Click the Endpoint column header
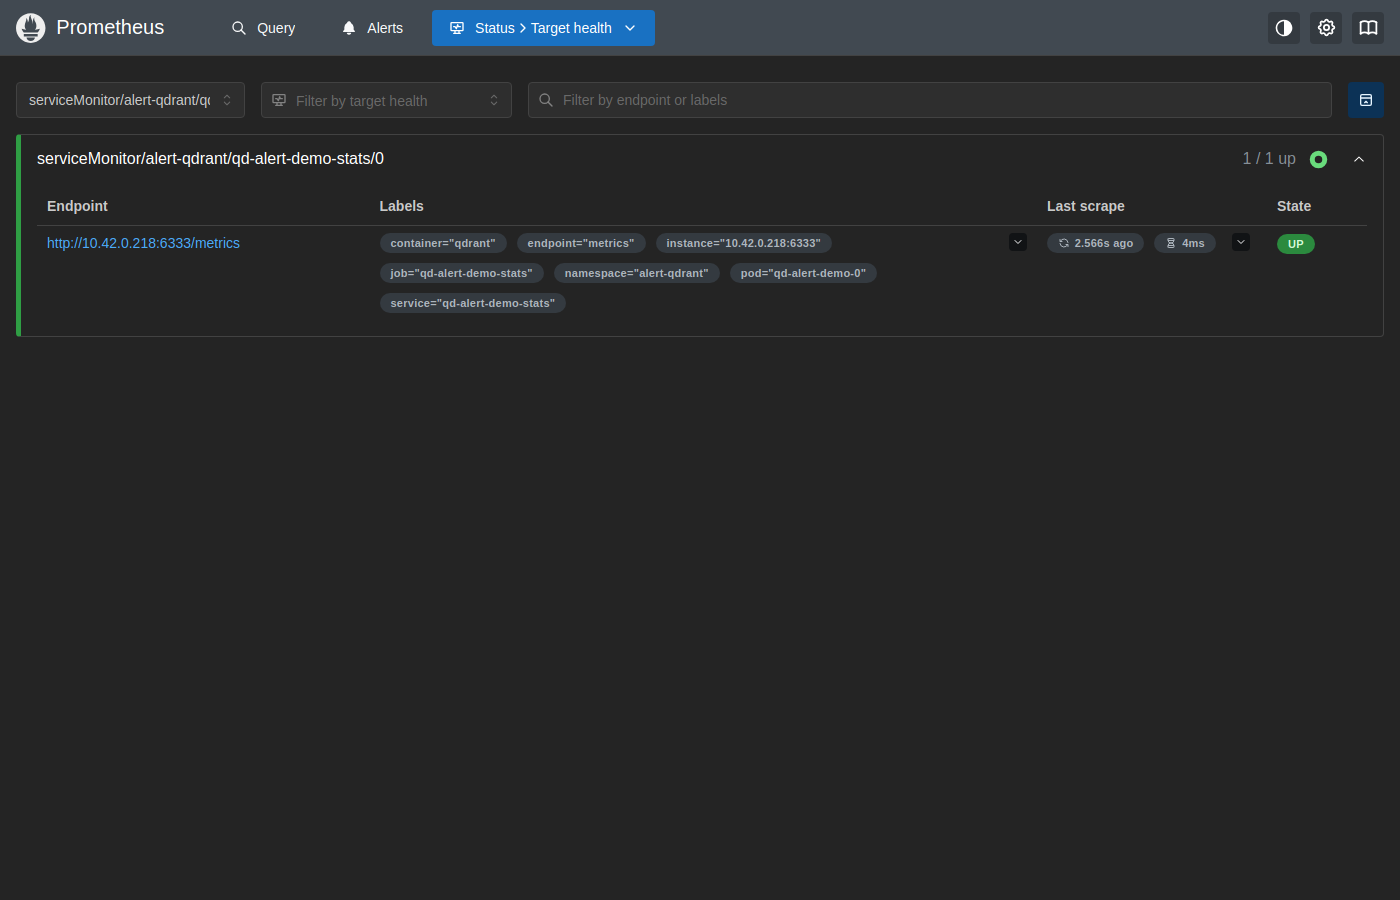The image size is (1400, 900). point(77,206)
